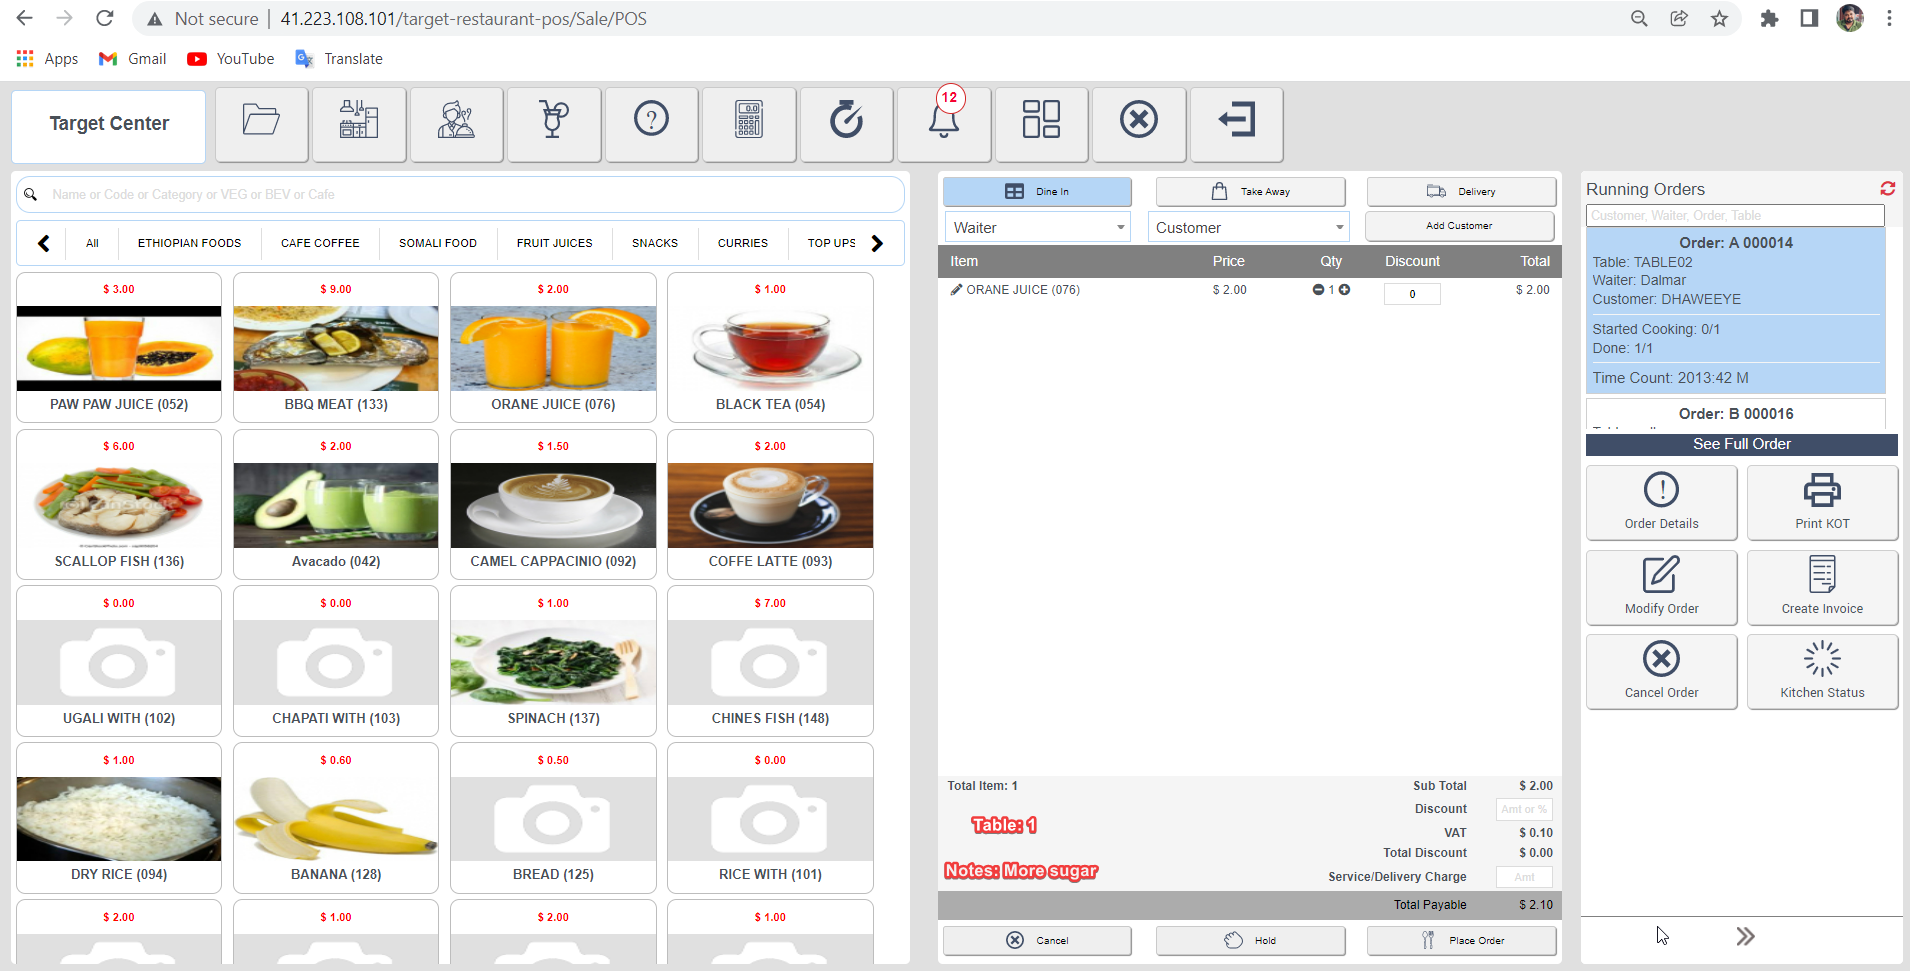Add BANANA (128) to order

pyautogui.click(x=336, y=818)
